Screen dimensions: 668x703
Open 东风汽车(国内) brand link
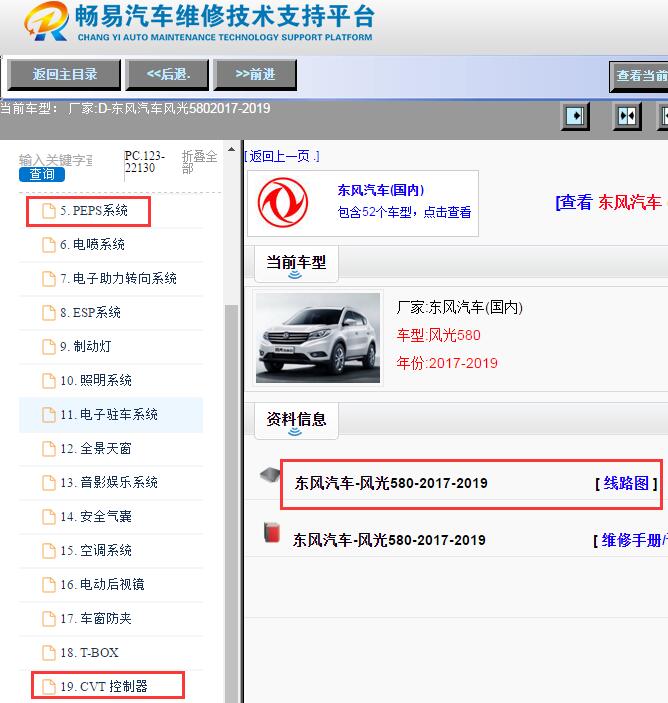(x=381, y=190)
